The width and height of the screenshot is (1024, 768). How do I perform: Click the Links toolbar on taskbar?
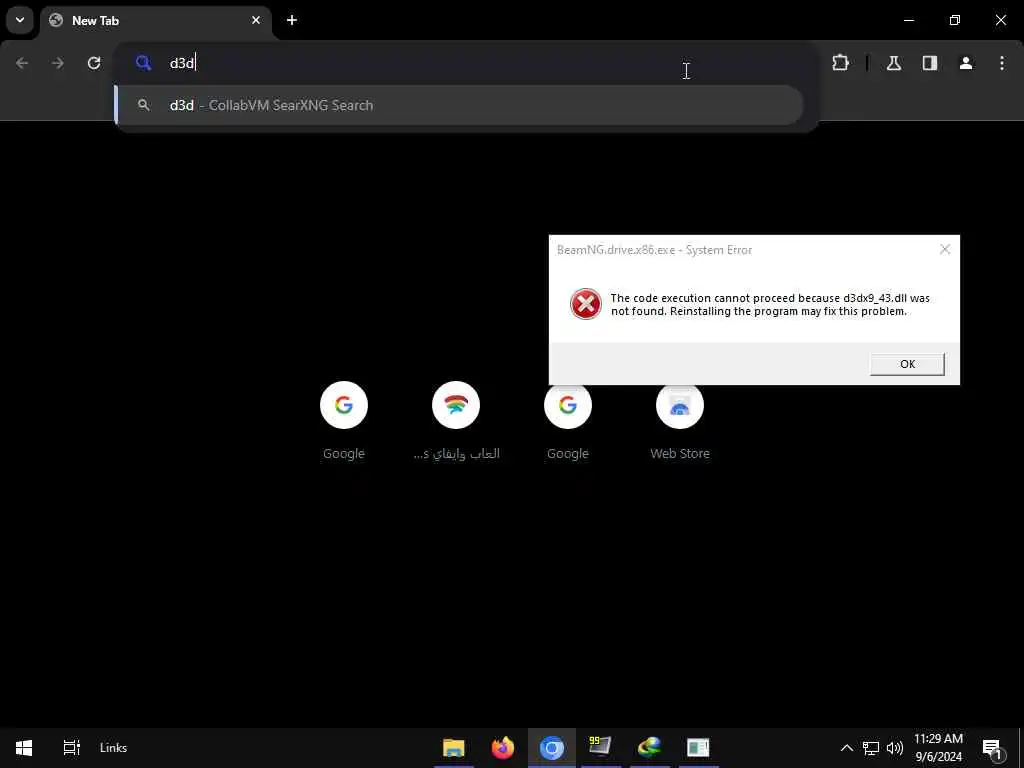point(114,748)
